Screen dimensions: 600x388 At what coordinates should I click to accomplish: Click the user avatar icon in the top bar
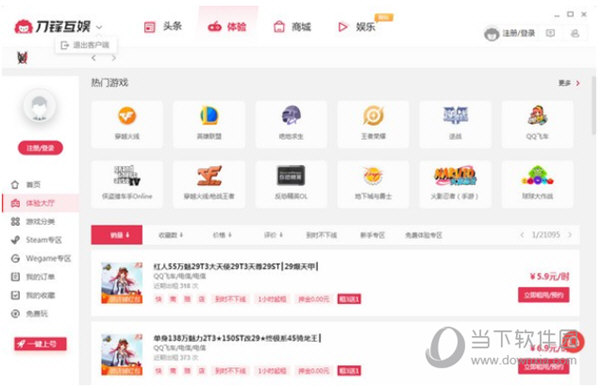[491, 34]
